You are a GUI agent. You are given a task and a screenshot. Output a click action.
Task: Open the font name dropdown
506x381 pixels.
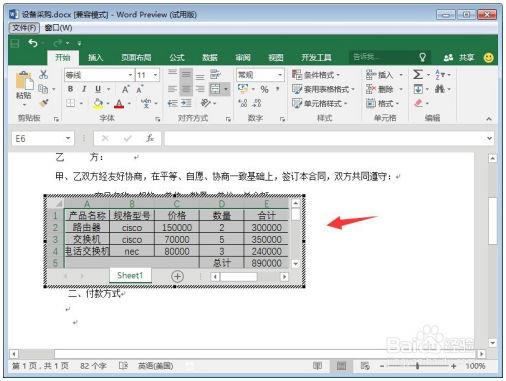click(x=130, y=75)
